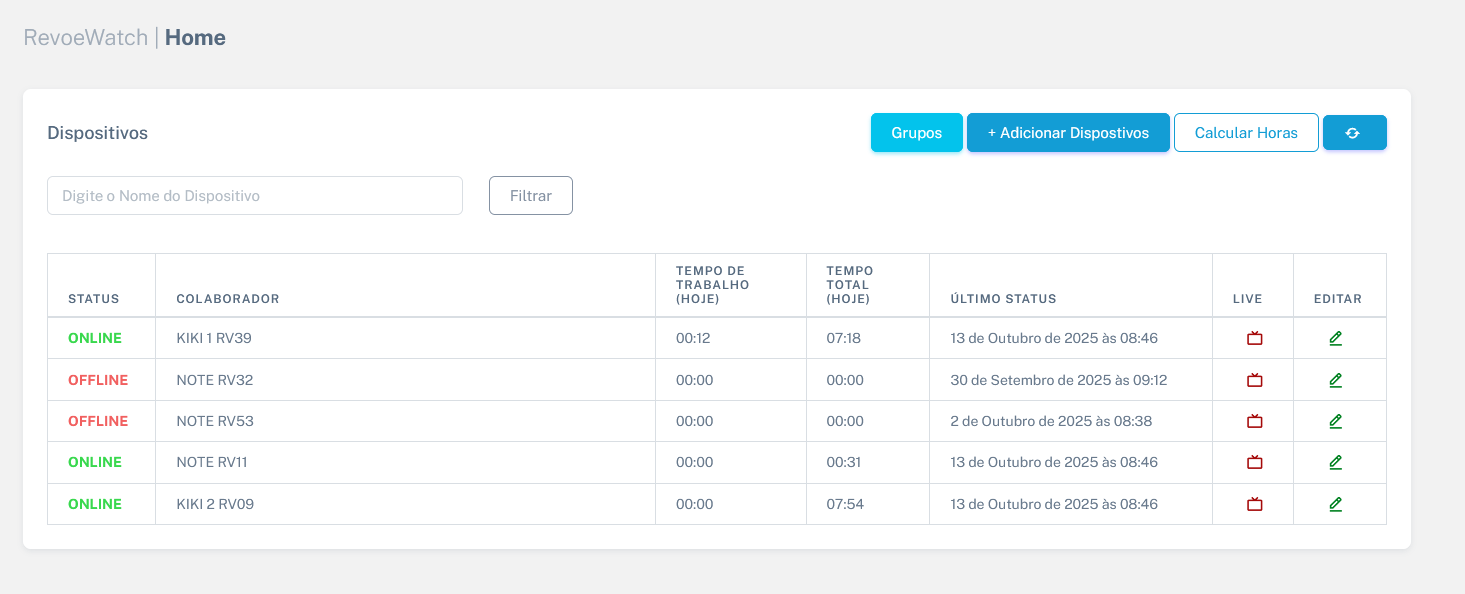This screenshot has height=594, width=1465.
Task: Click the refresh icon button
Action: 1354,133
